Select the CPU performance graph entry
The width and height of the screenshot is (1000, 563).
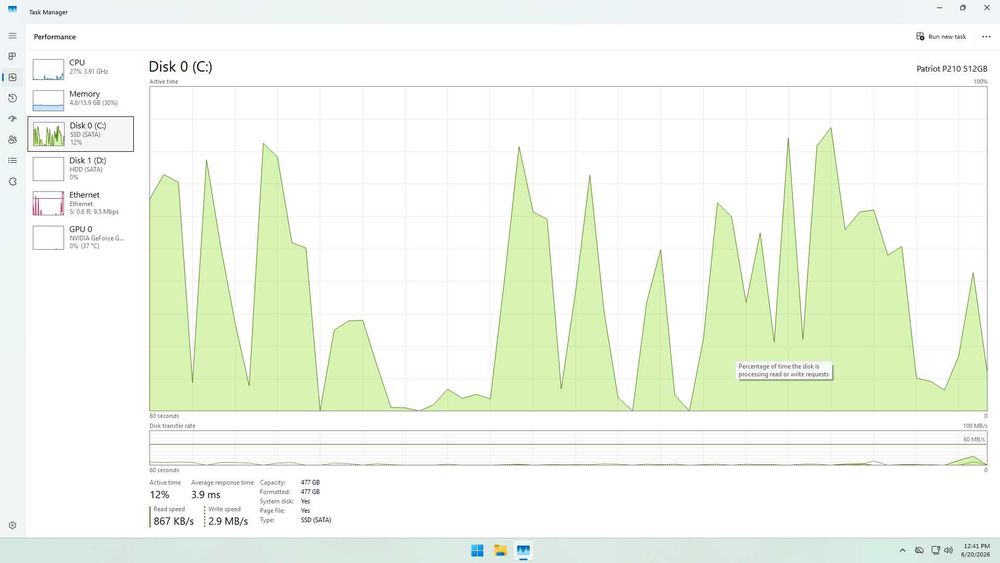click(x=80, y=68)
